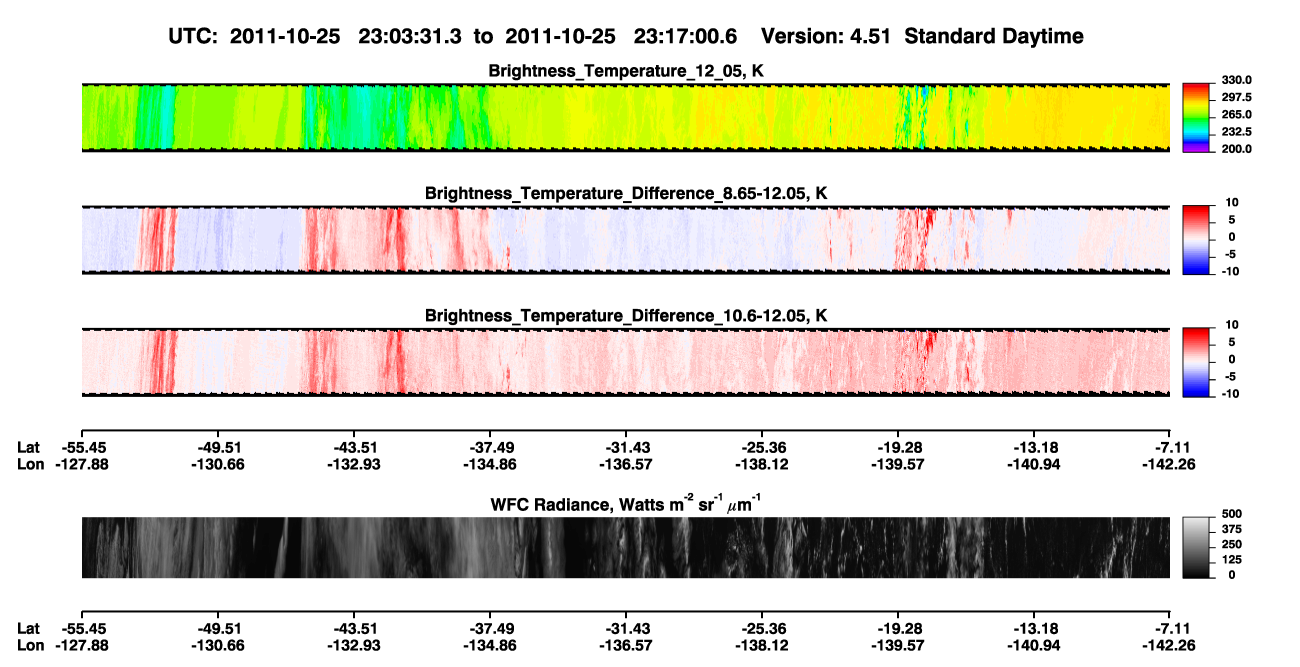The image size is (1300, 667).
Task: Click latitude '-55.45' on the upper axis
Action: [x=84, y=447]
